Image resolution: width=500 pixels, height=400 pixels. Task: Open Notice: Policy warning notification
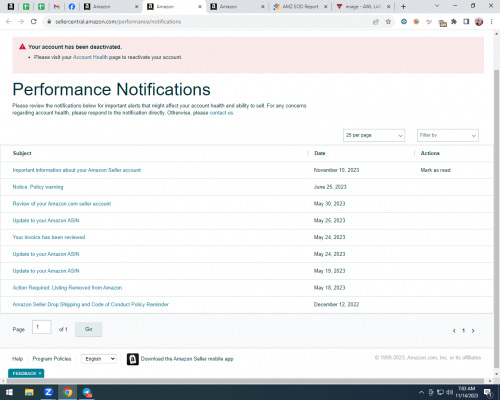(38, 187)
